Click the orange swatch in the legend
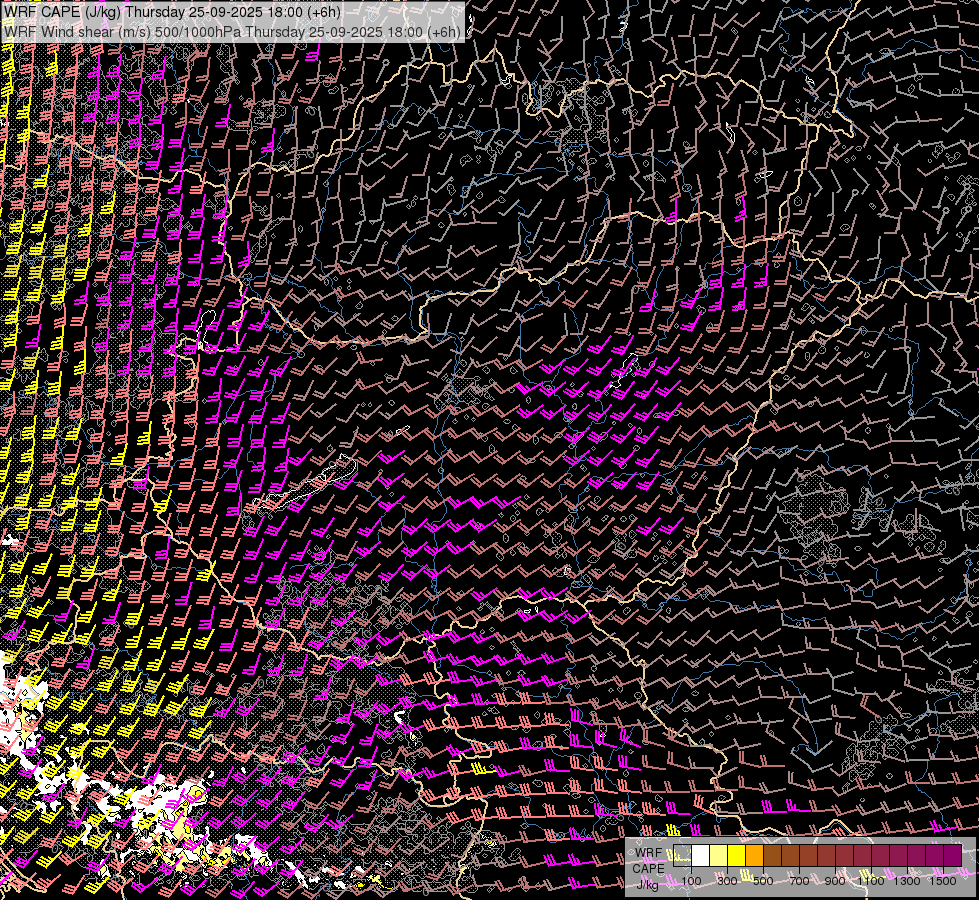This screenshot has width=979, height=900. coord(755,855)
